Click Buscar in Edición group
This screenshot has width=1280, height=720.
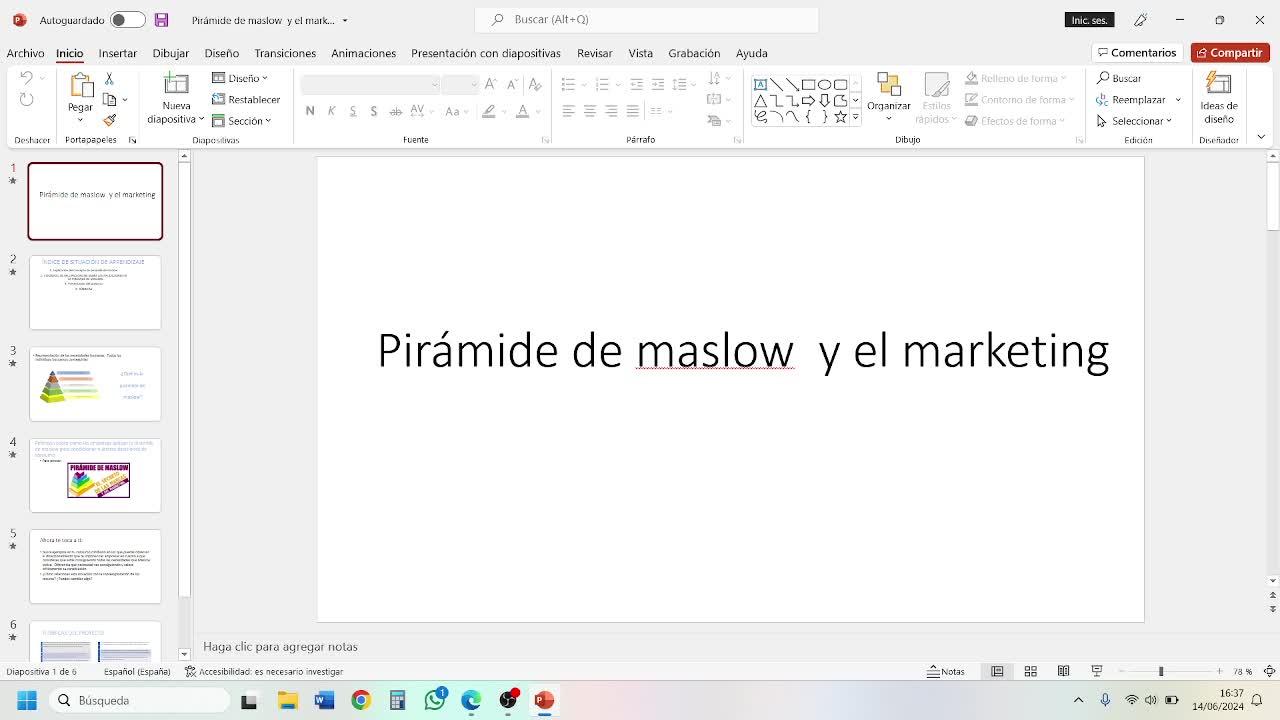click(x=1119, y=78)
